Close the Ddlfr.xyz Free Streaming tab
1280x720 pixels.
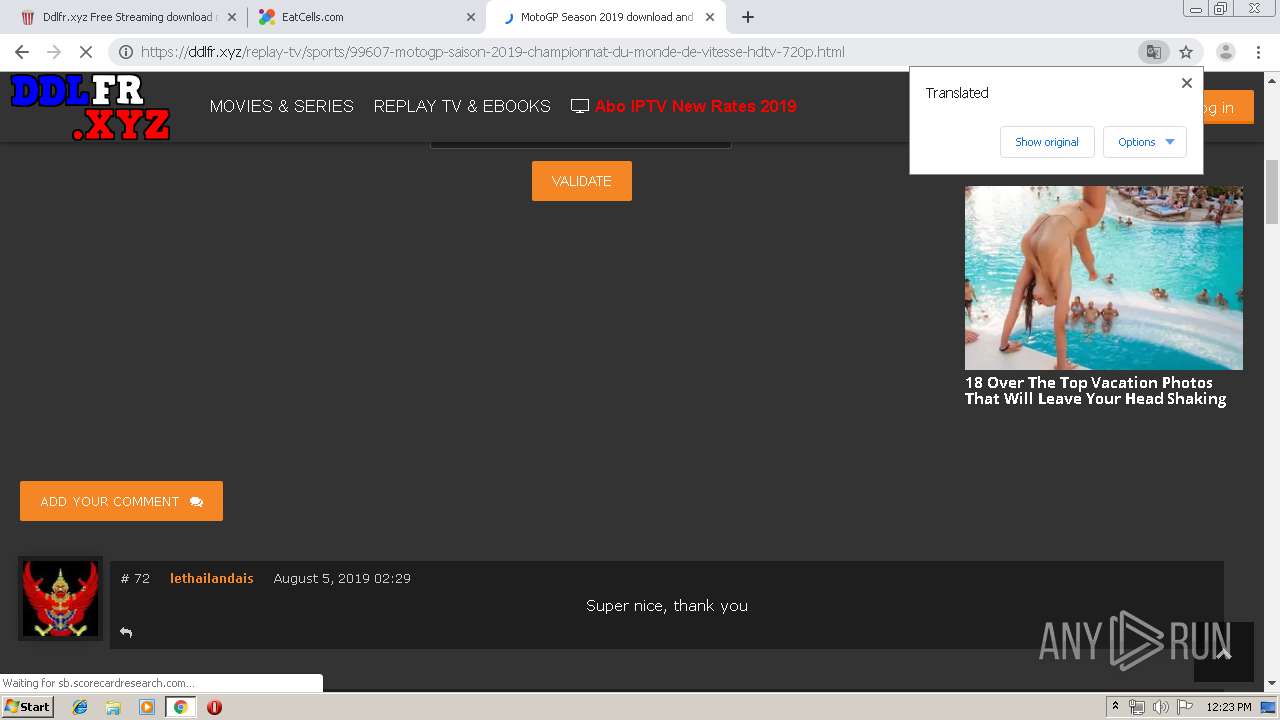point(232,17)
